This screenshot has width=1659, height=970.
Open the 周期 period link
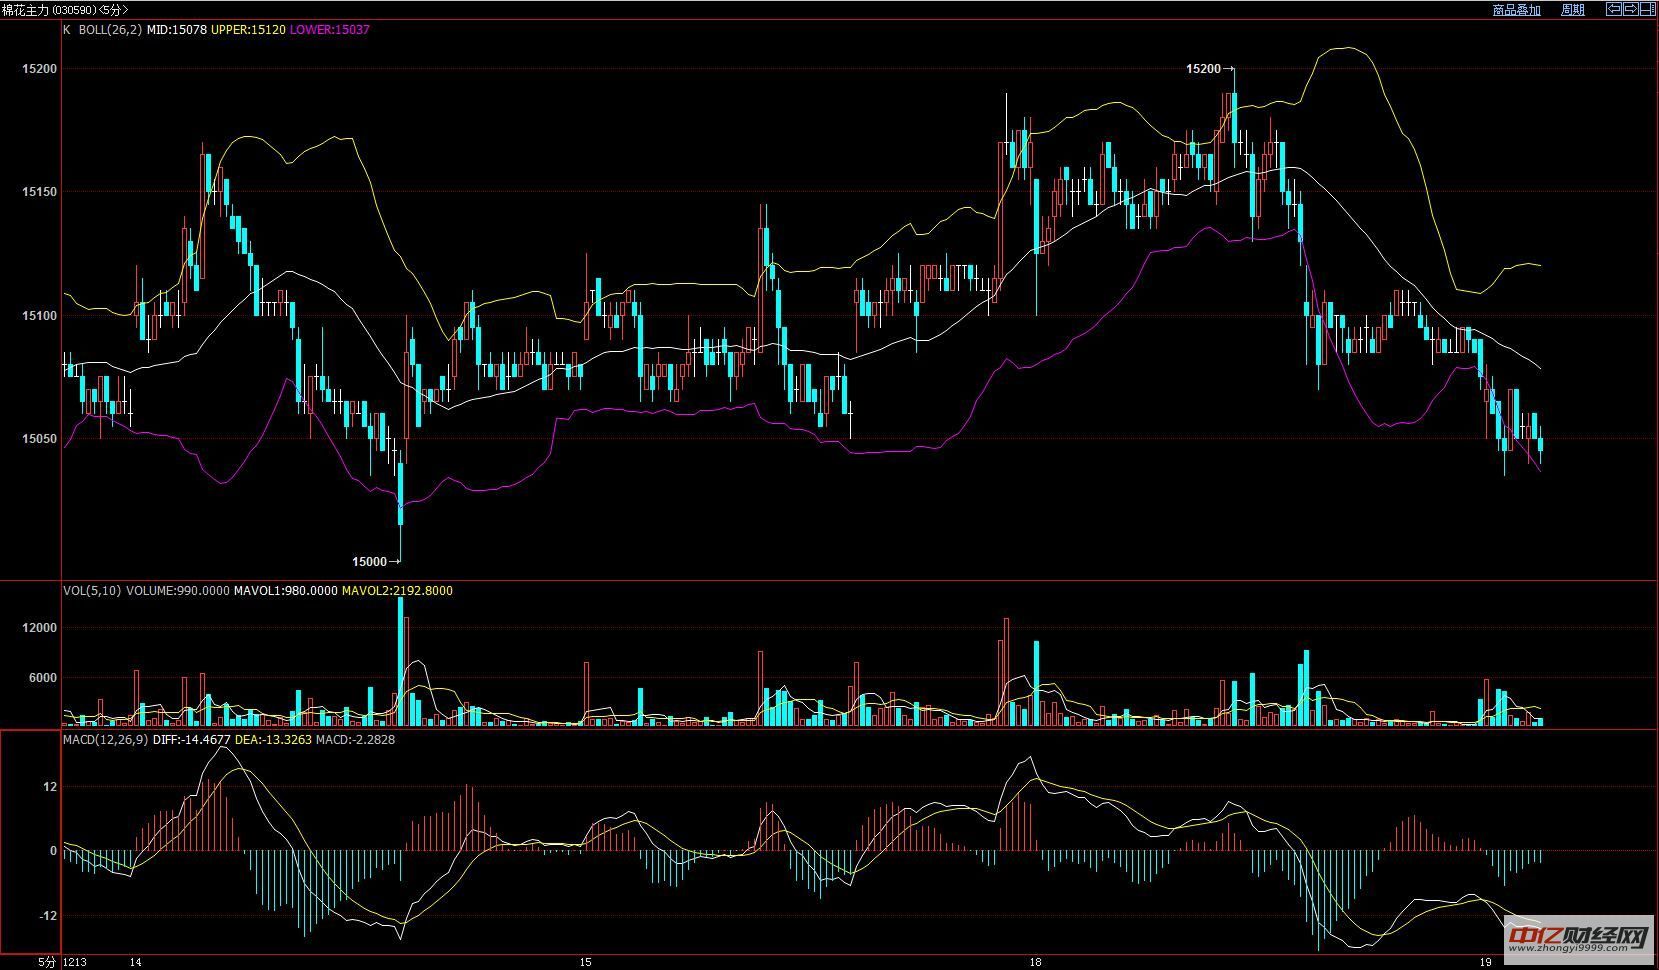[1573, 10]
